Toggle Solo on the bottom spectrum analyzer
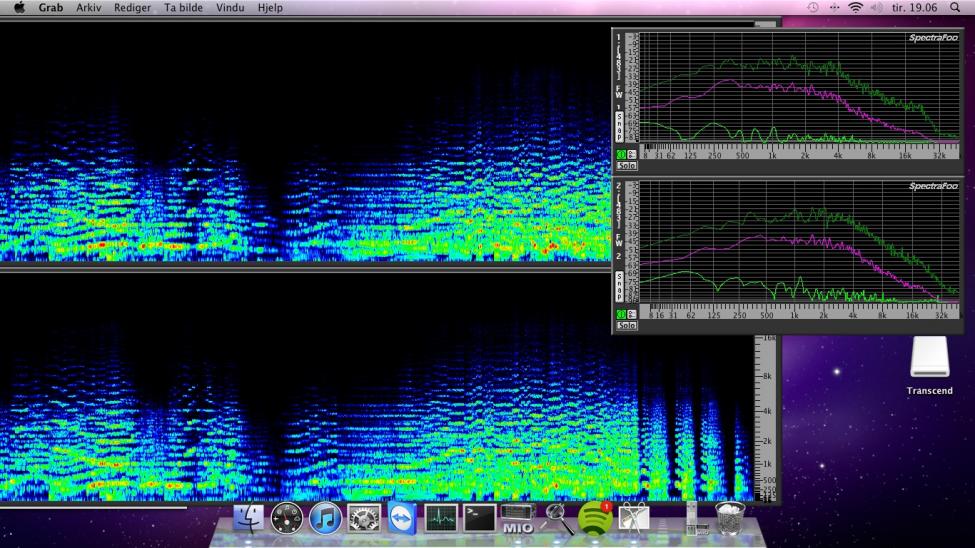Viewport: 975px width, 548px height. click(627, 325)
